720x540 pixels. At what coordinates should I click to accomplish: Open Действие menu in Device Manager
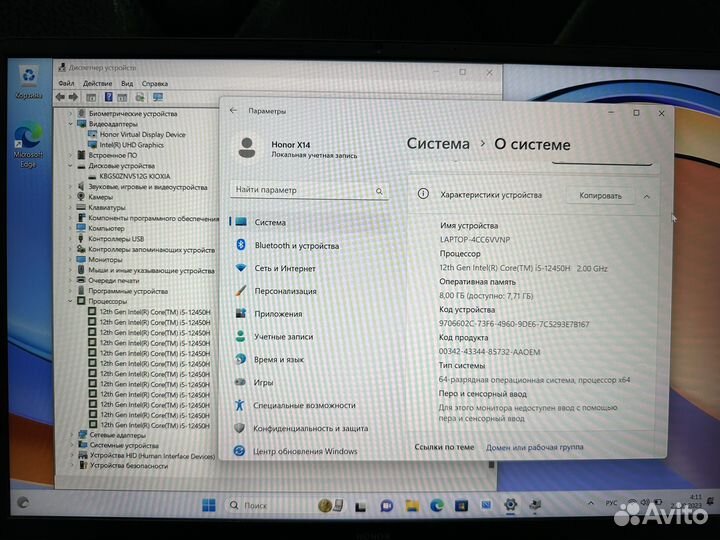(x=97, y=84)
